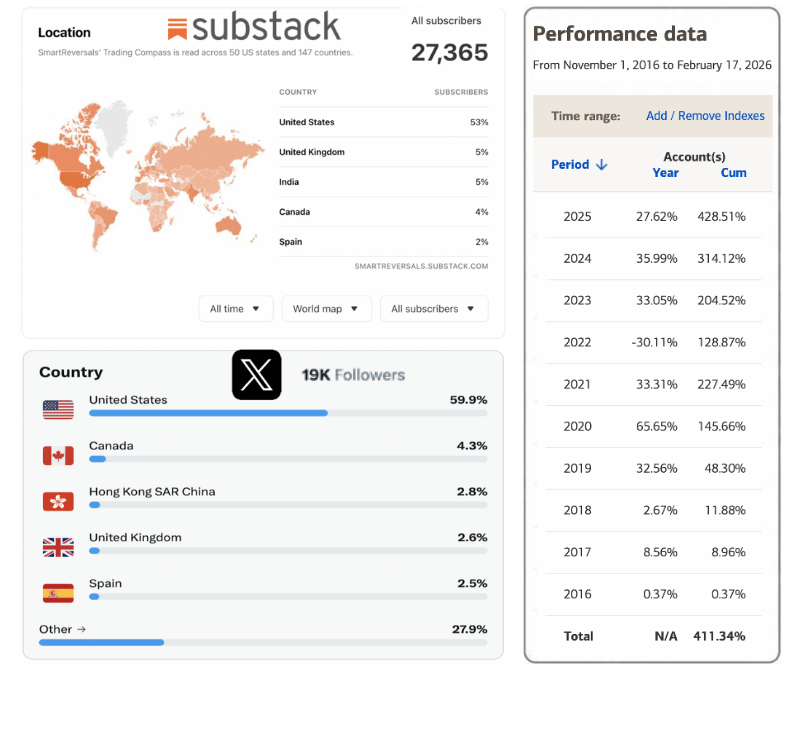Click the Hong Kong flag icon
Image resolution: width=800 pixels, height=735 pixels.
pos(58,501)
